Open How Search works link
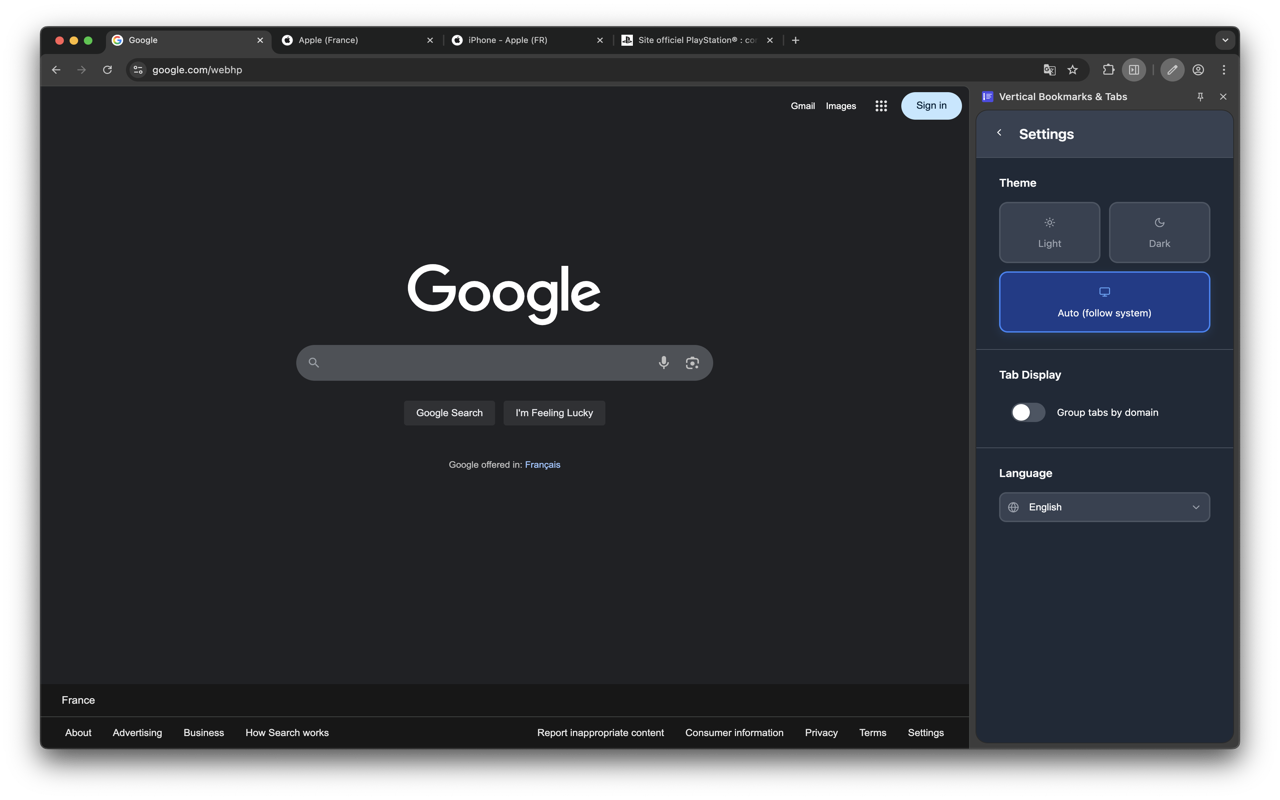The width and height of the screenshot is (1280, 800). [x=287, y=733]
